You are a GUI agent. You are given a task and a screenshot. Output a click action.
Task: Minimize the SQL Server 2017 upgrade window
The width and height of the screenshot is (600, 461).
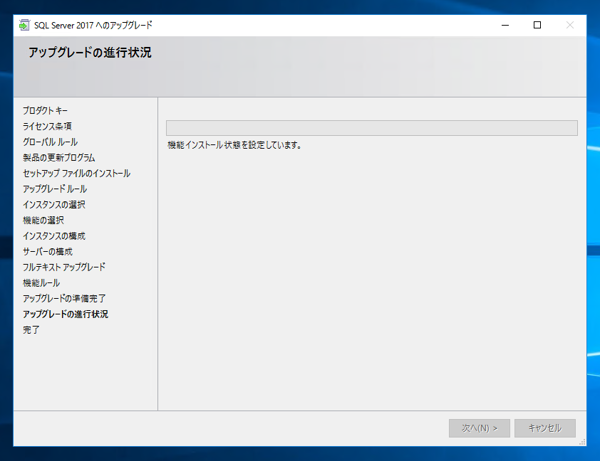tap(505, 25)
